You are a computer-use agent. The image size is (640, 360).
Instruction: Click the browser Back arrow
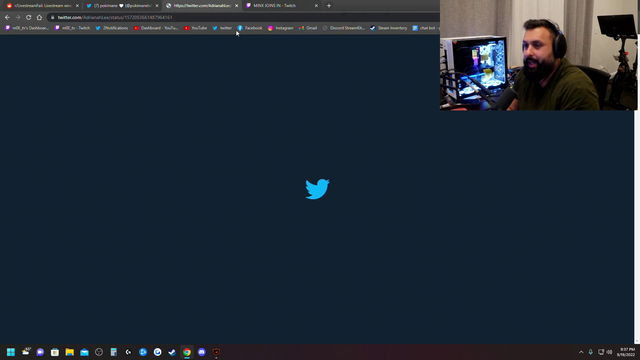click(x=7, y=18)
